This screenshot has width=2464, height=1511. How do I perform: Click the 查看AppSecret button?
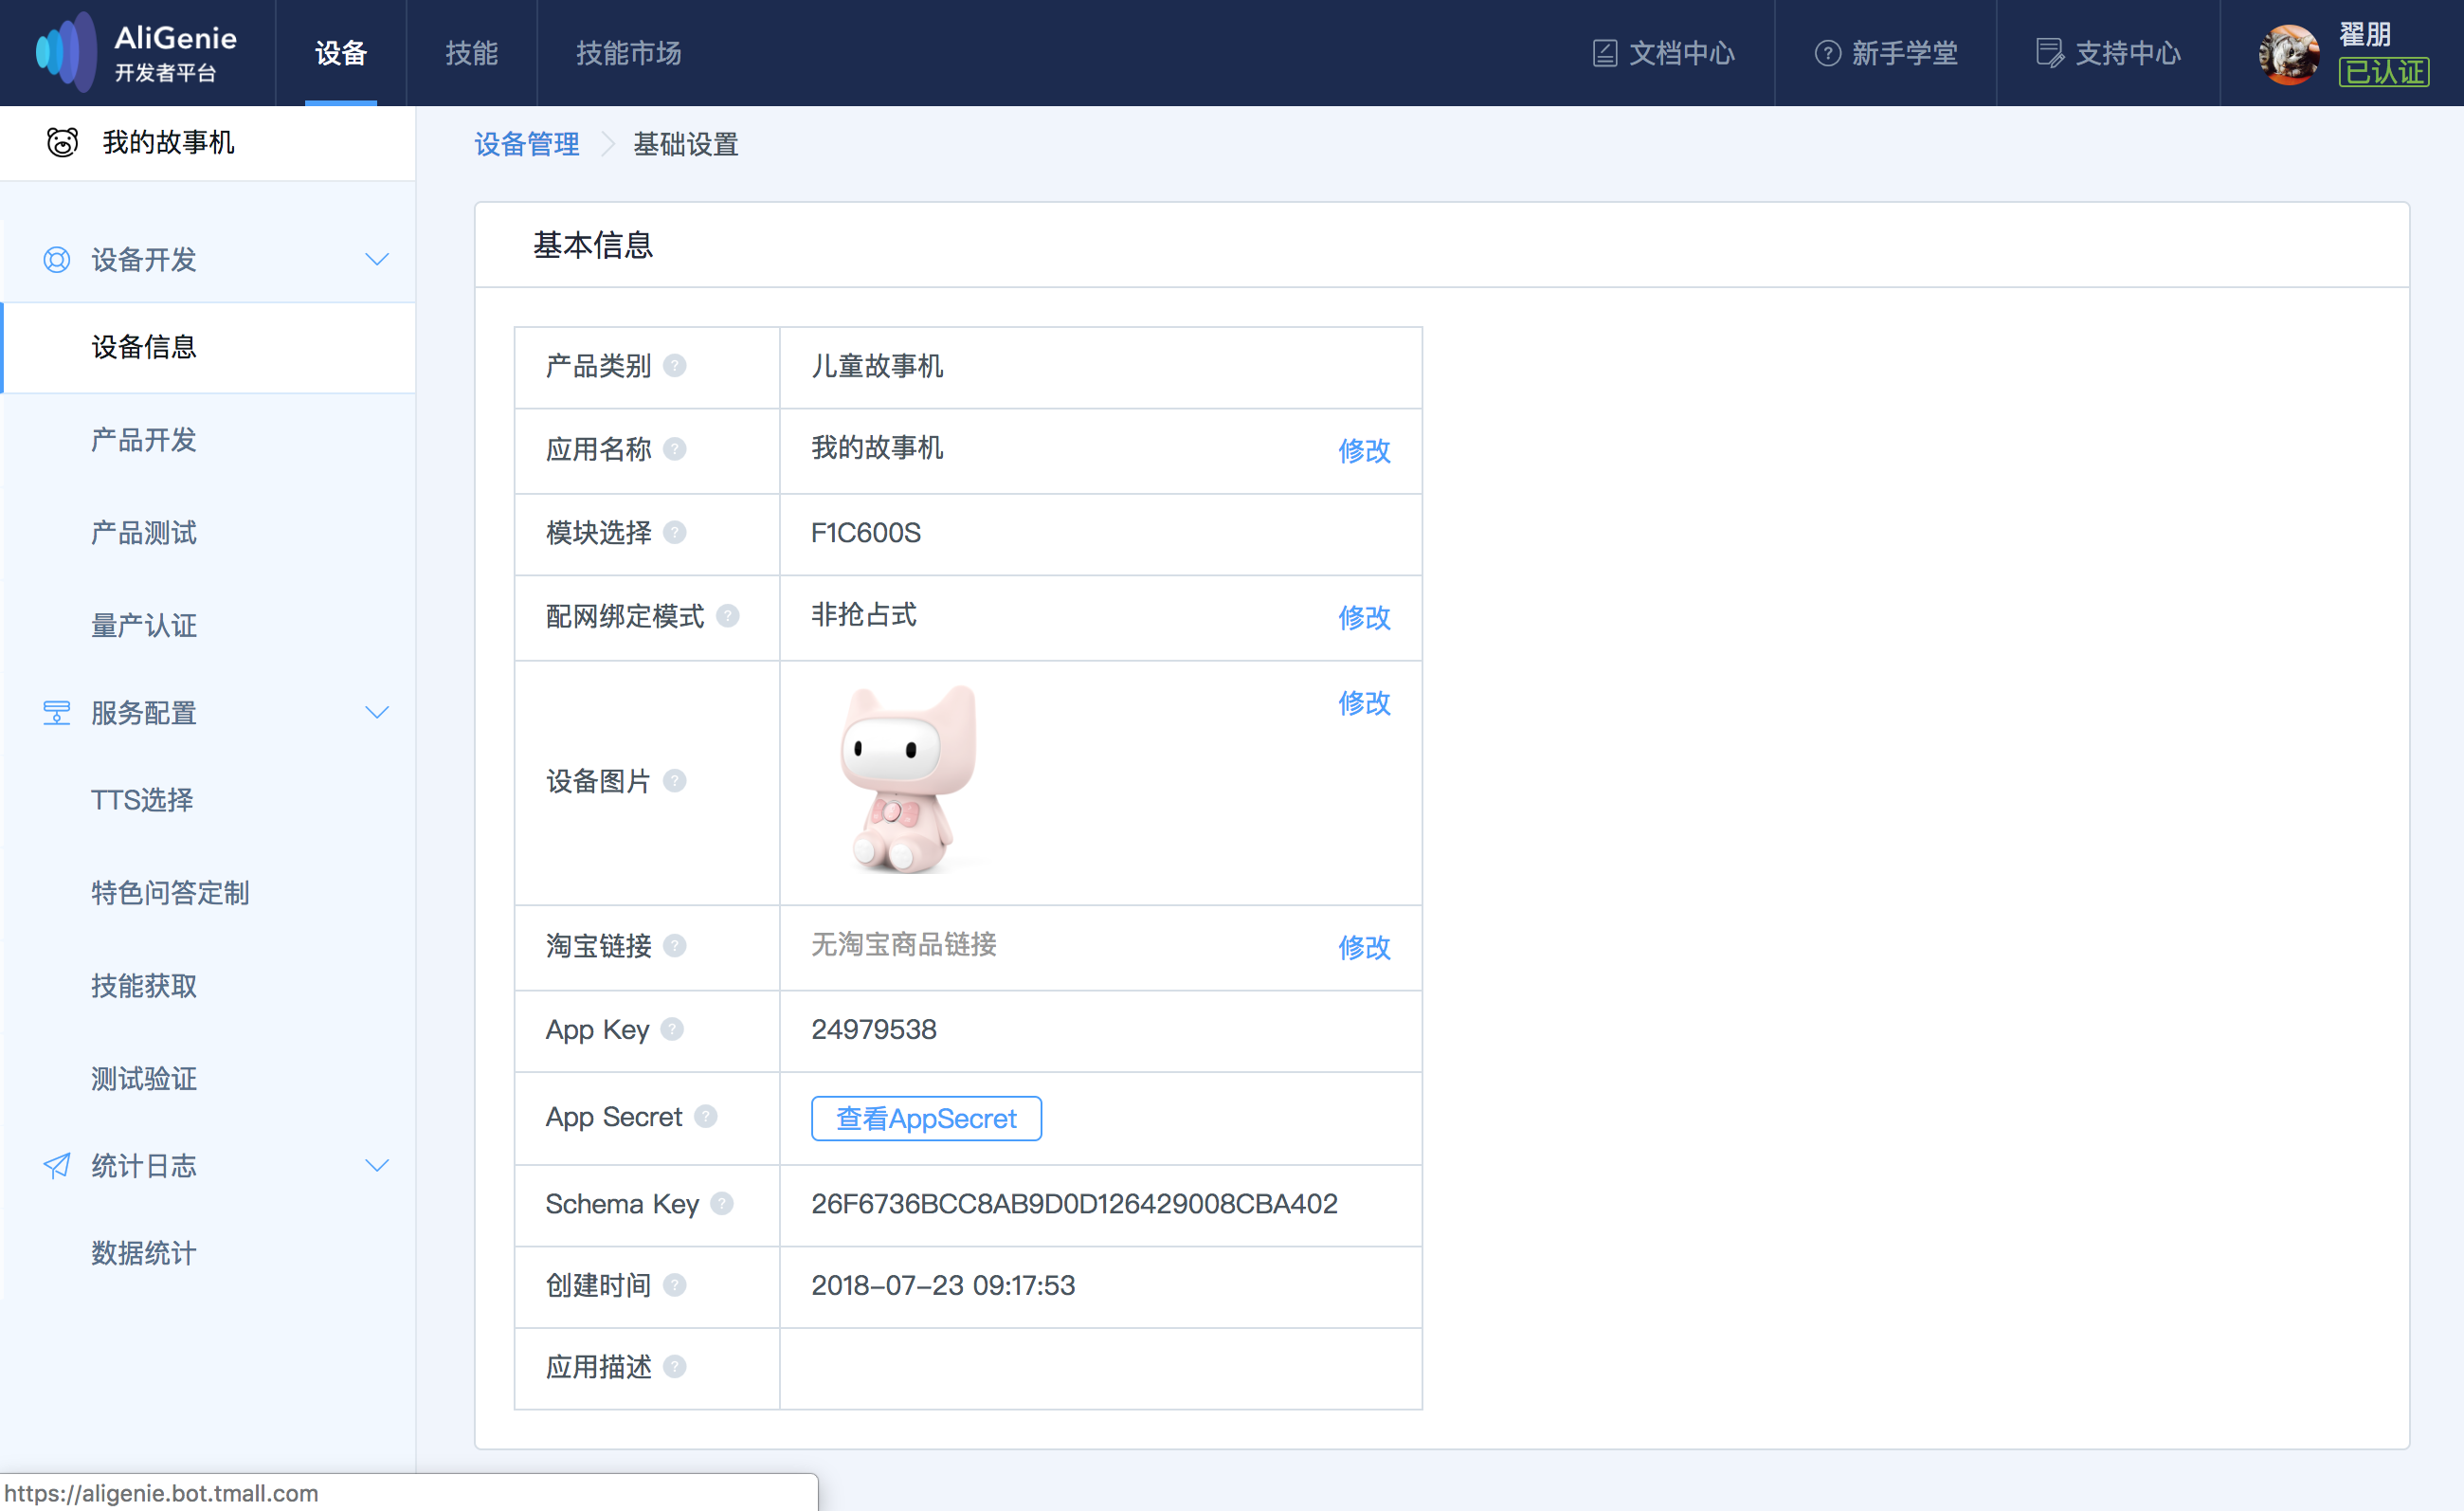(x=926, y=1118)
